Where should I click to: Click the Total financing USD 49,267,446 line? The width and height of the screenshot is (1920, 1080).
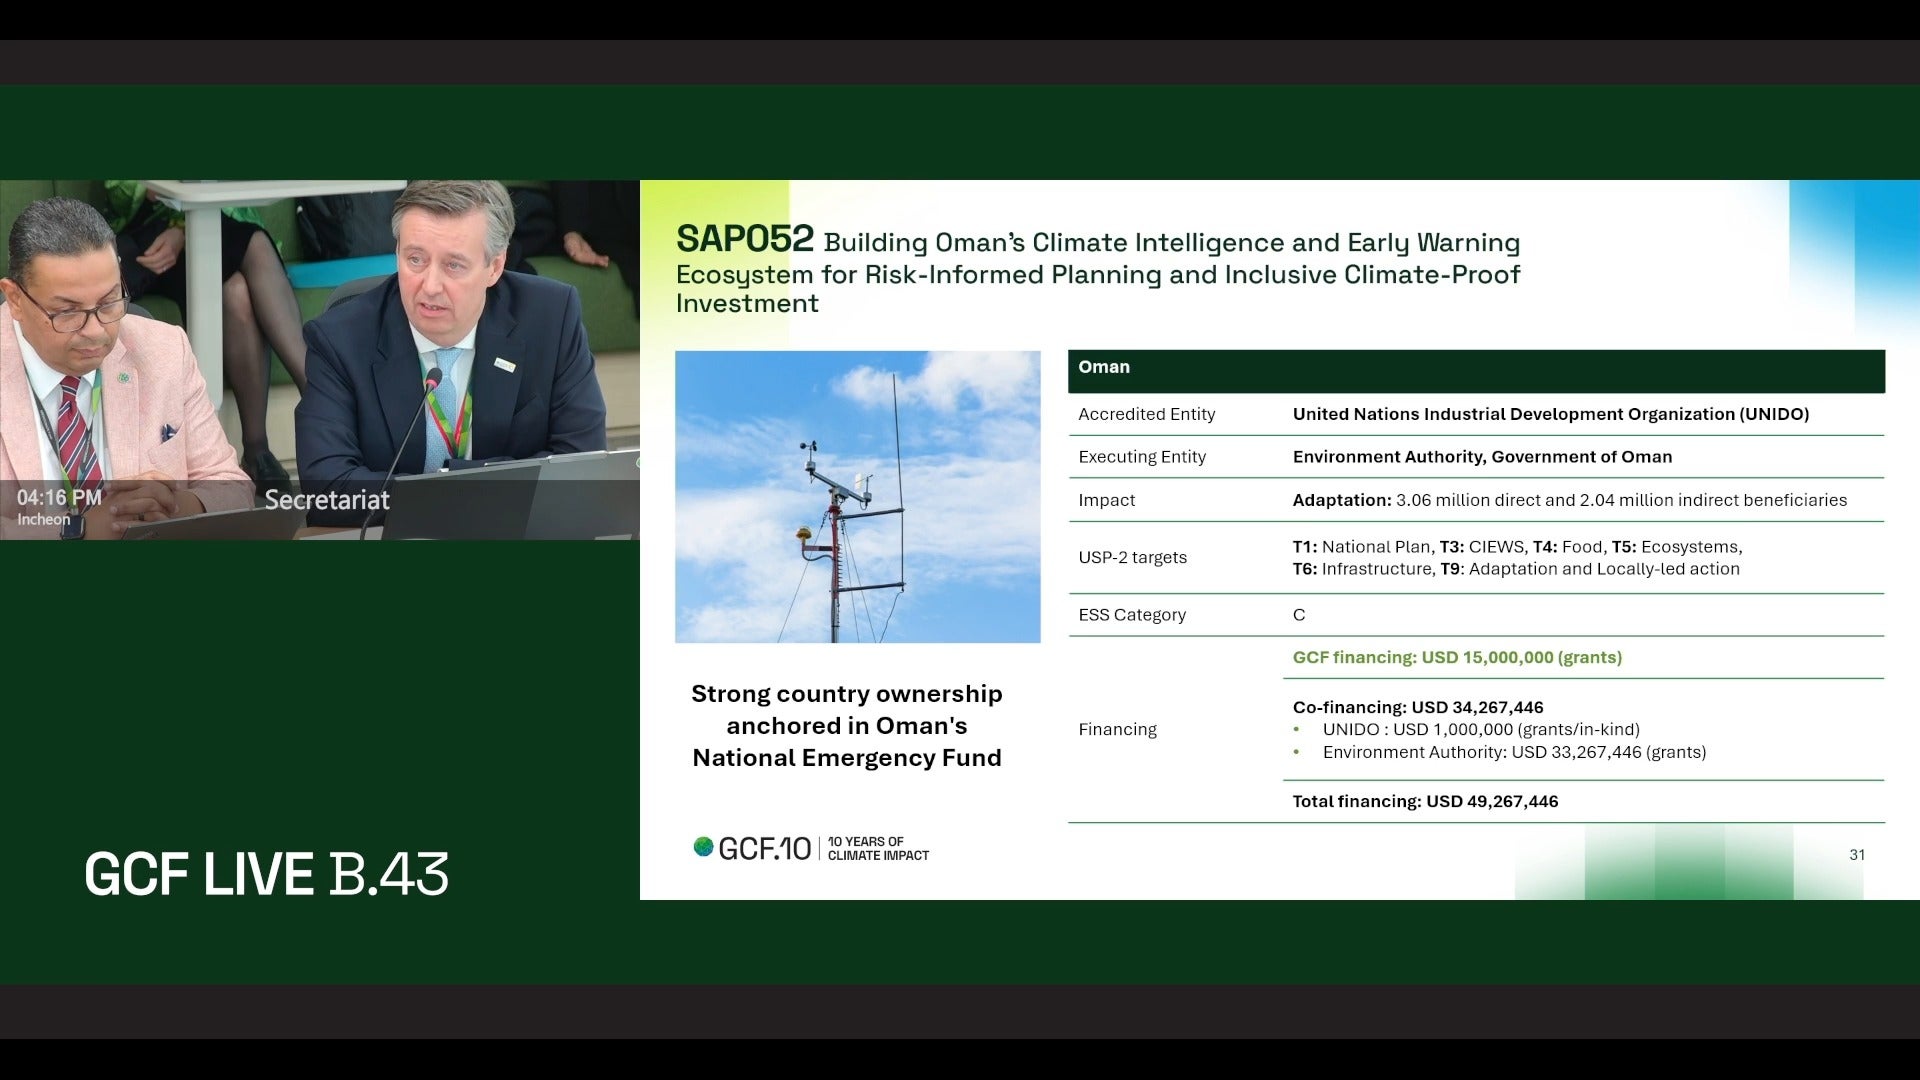tap(1425, 801)
